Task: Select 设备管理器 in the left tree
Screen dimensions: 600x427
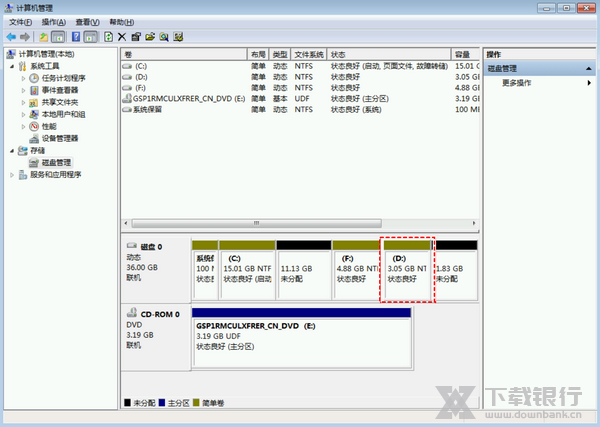Action: pos(59,138)
